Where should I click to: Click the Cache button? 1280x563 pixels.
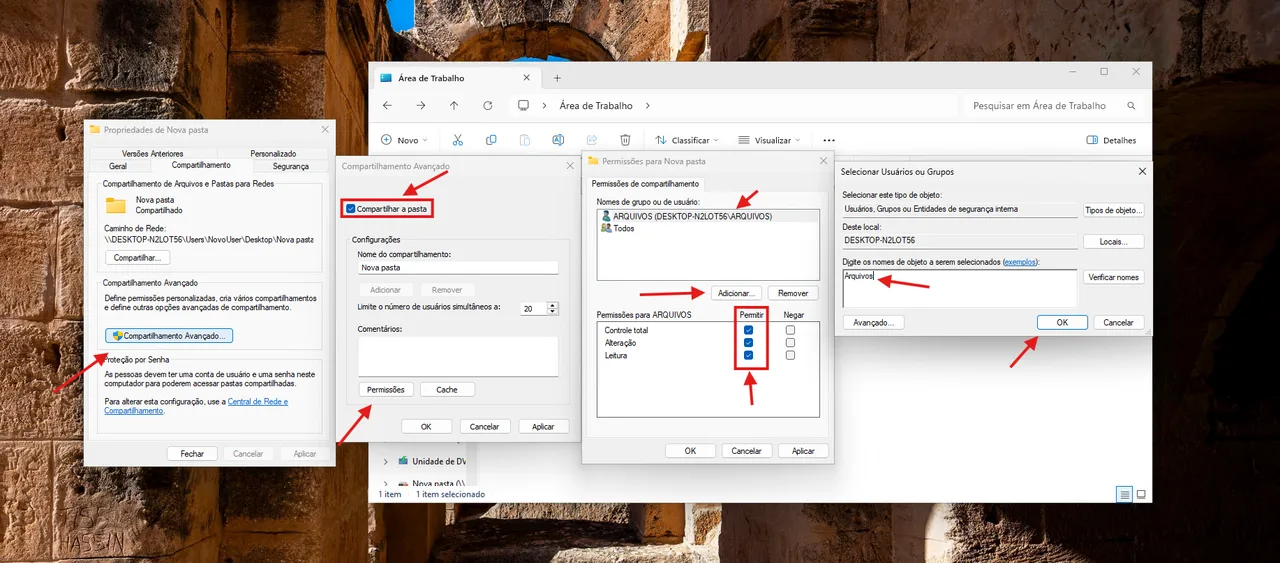(447, 389)
